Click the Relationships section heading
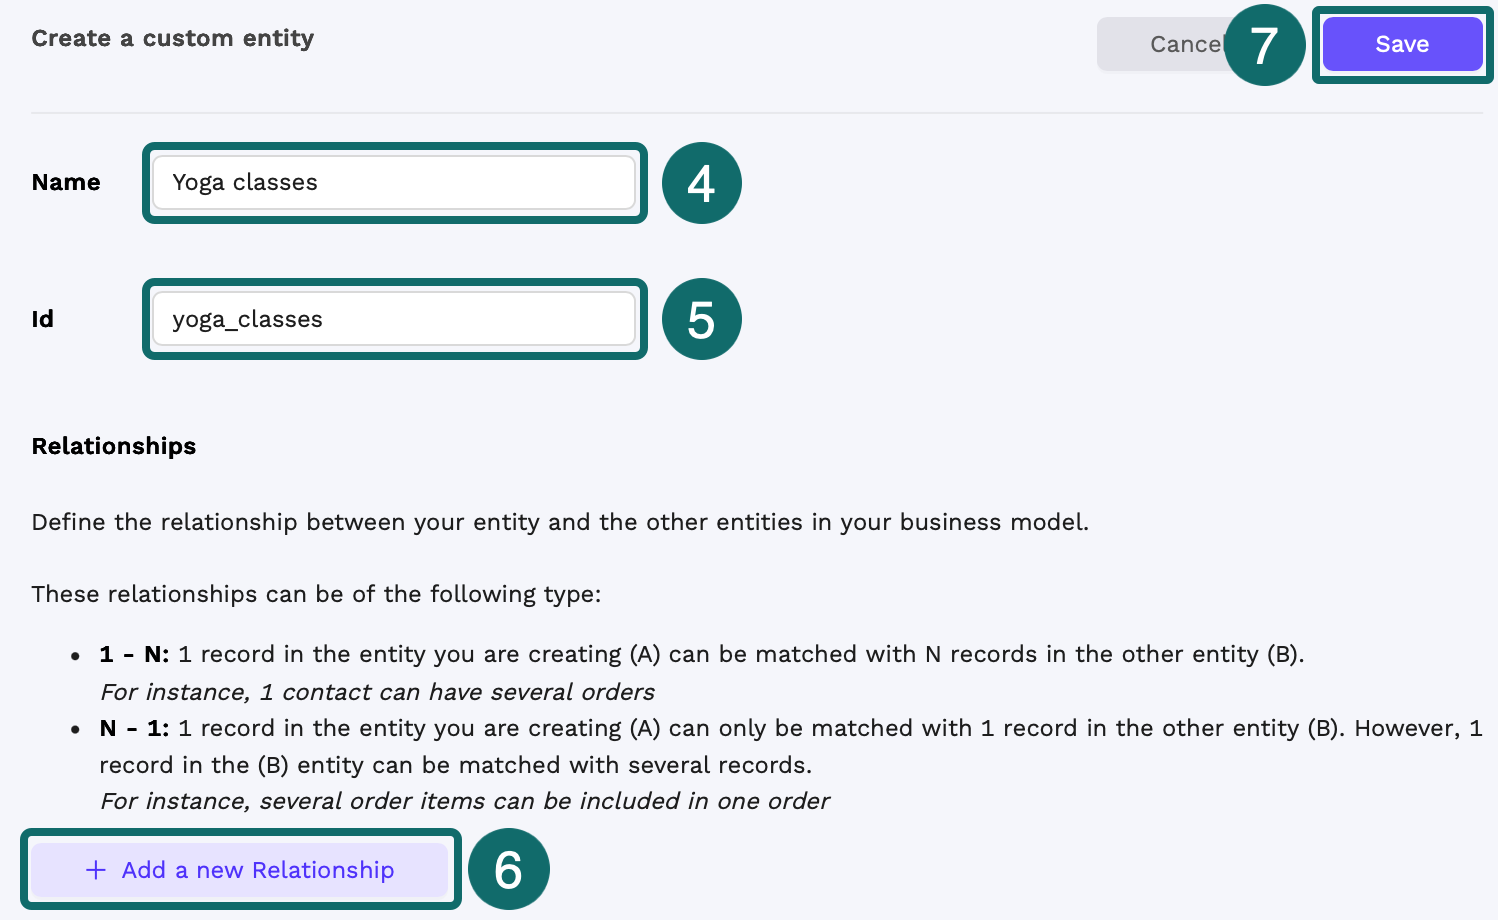 pos(113,446)
